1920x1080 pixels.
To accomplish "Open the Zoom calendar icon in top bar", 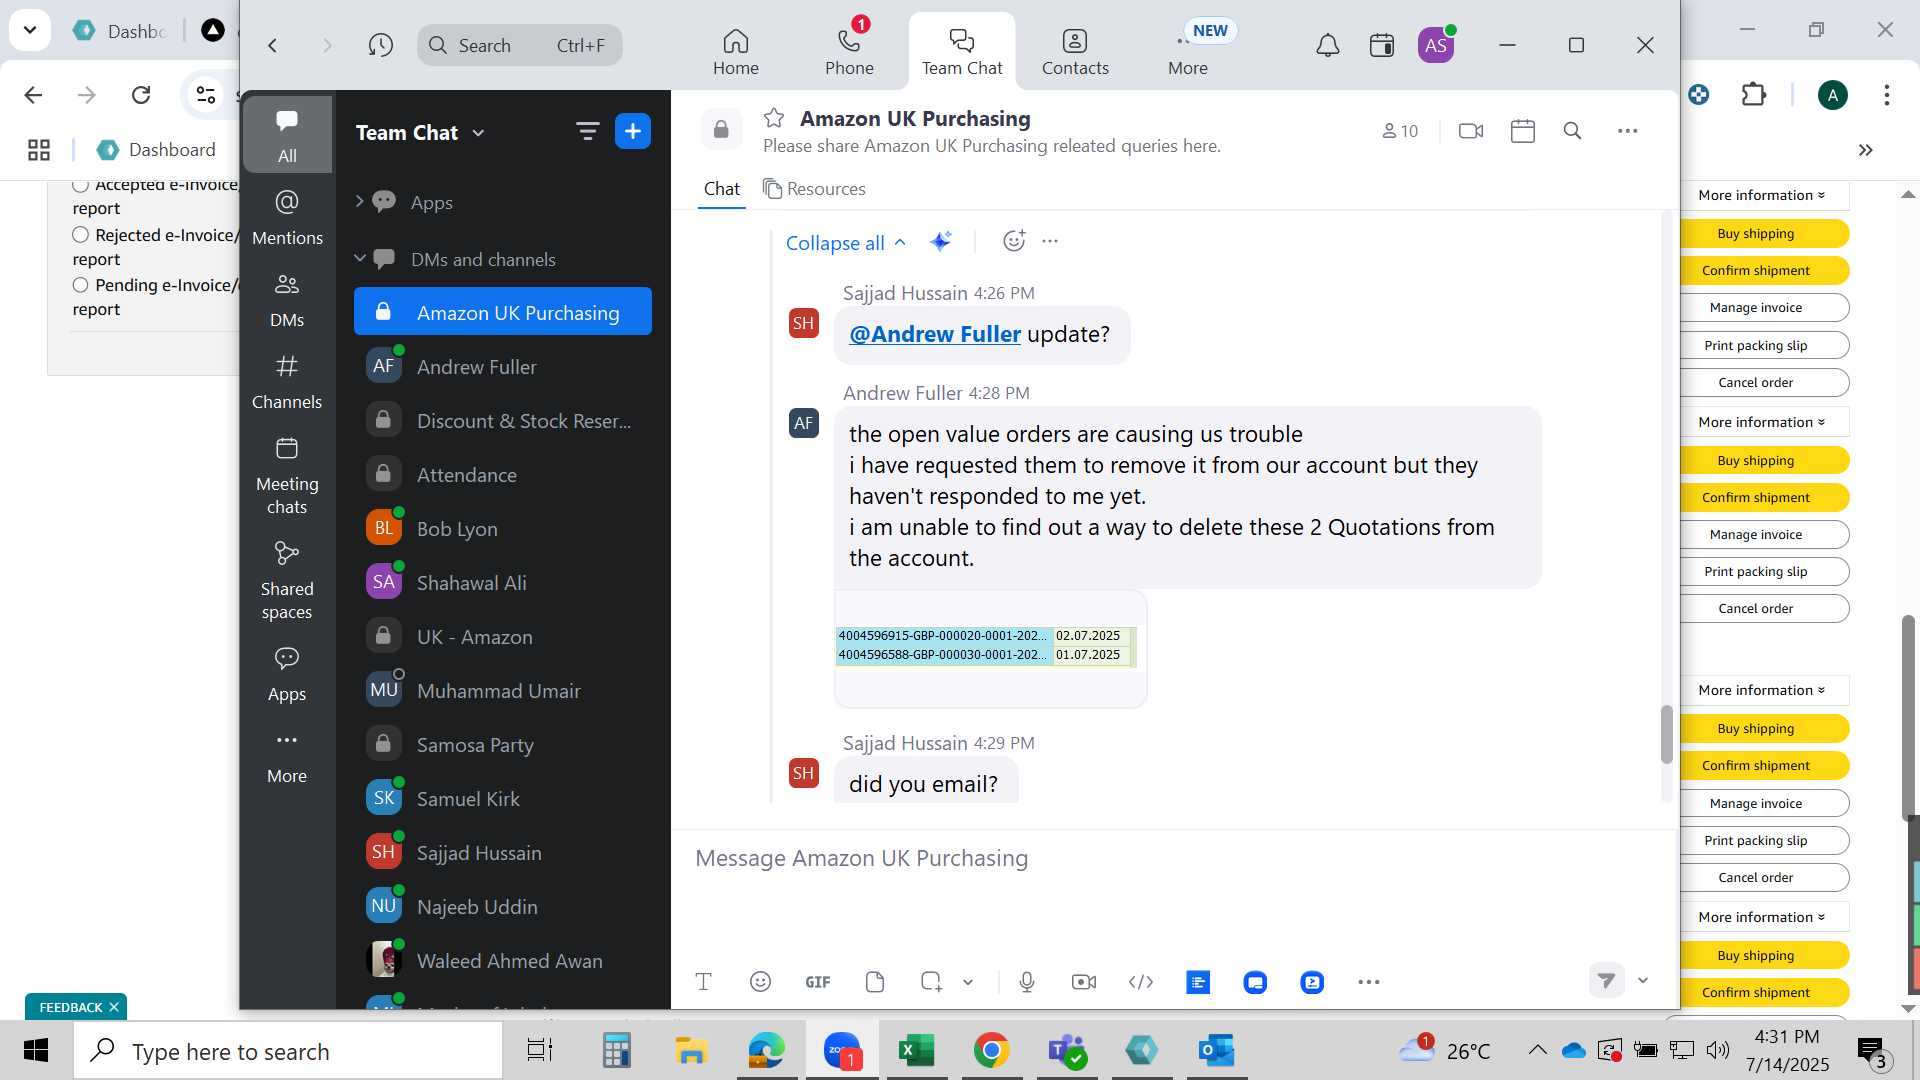I will pos(1382,45).
